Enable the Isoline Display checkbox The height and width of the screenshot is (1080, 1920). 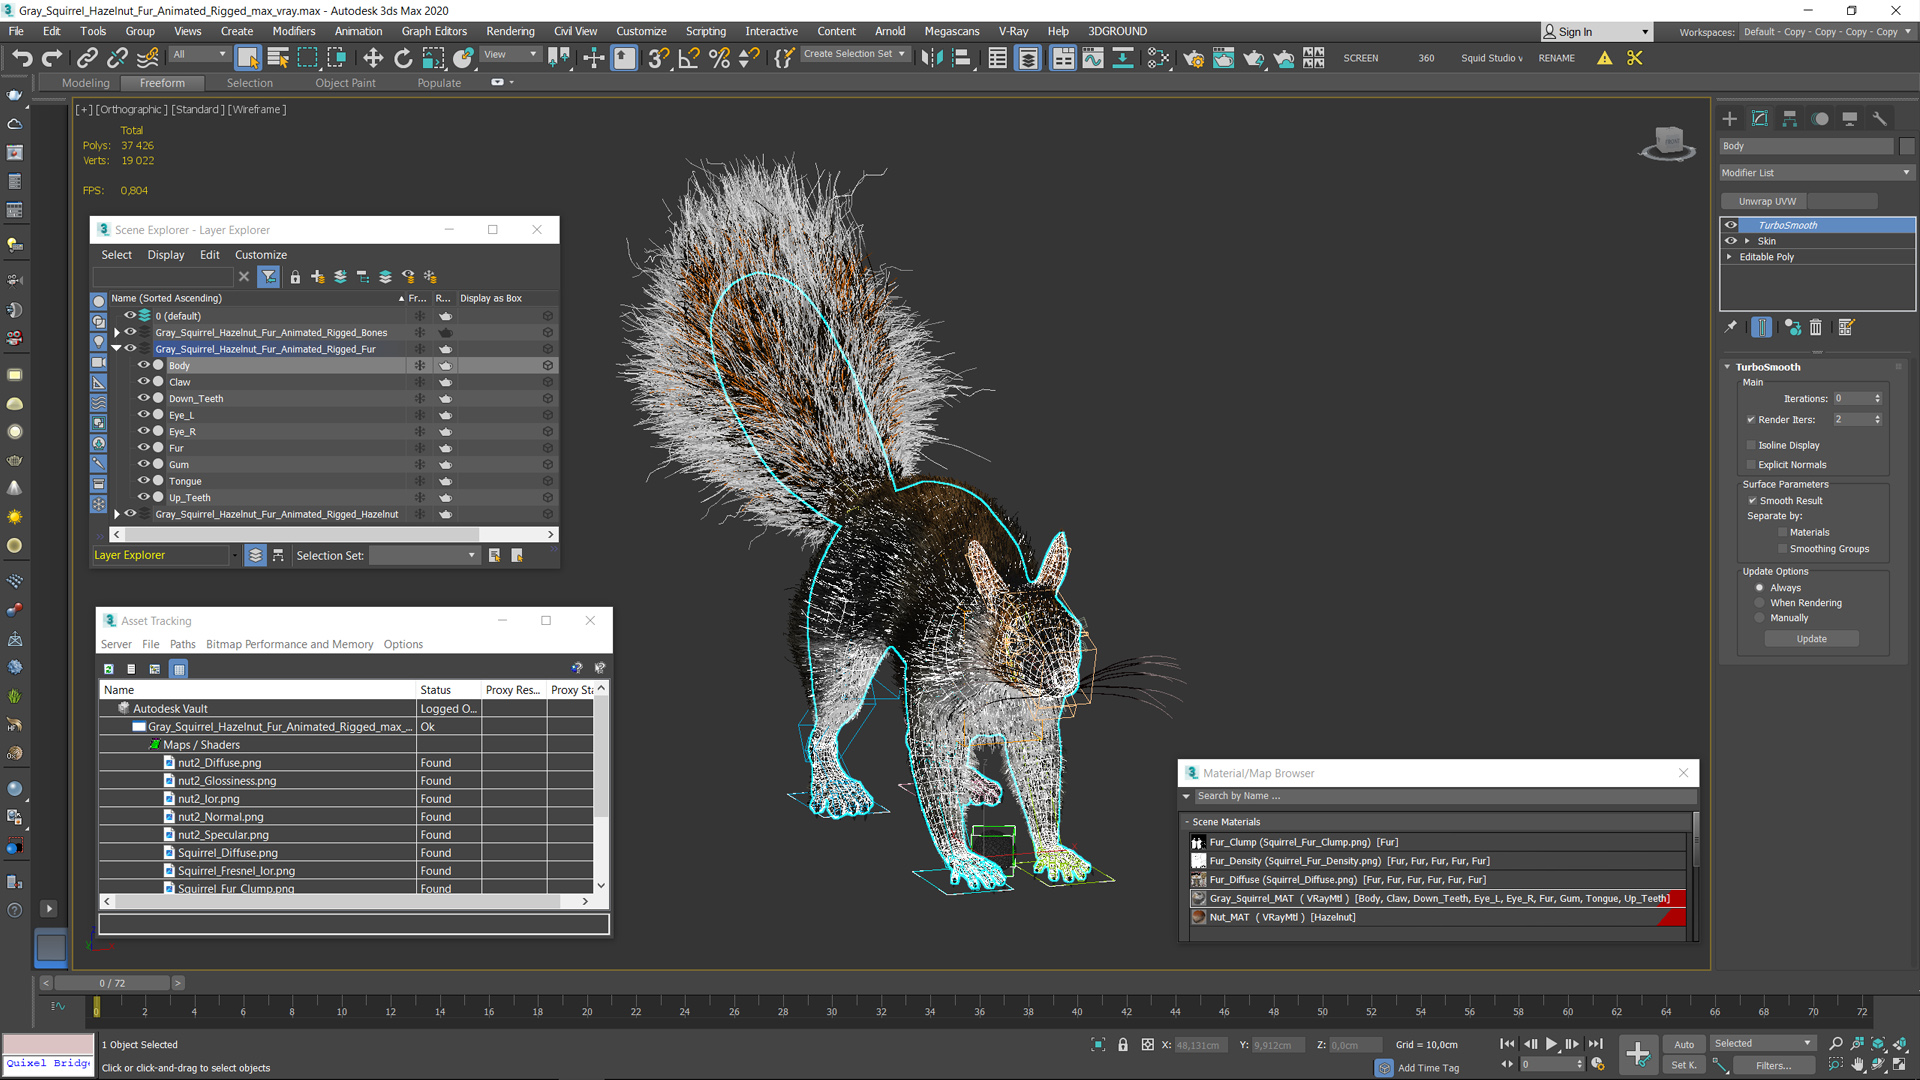pyautogui.click(x=1751, y=445)
